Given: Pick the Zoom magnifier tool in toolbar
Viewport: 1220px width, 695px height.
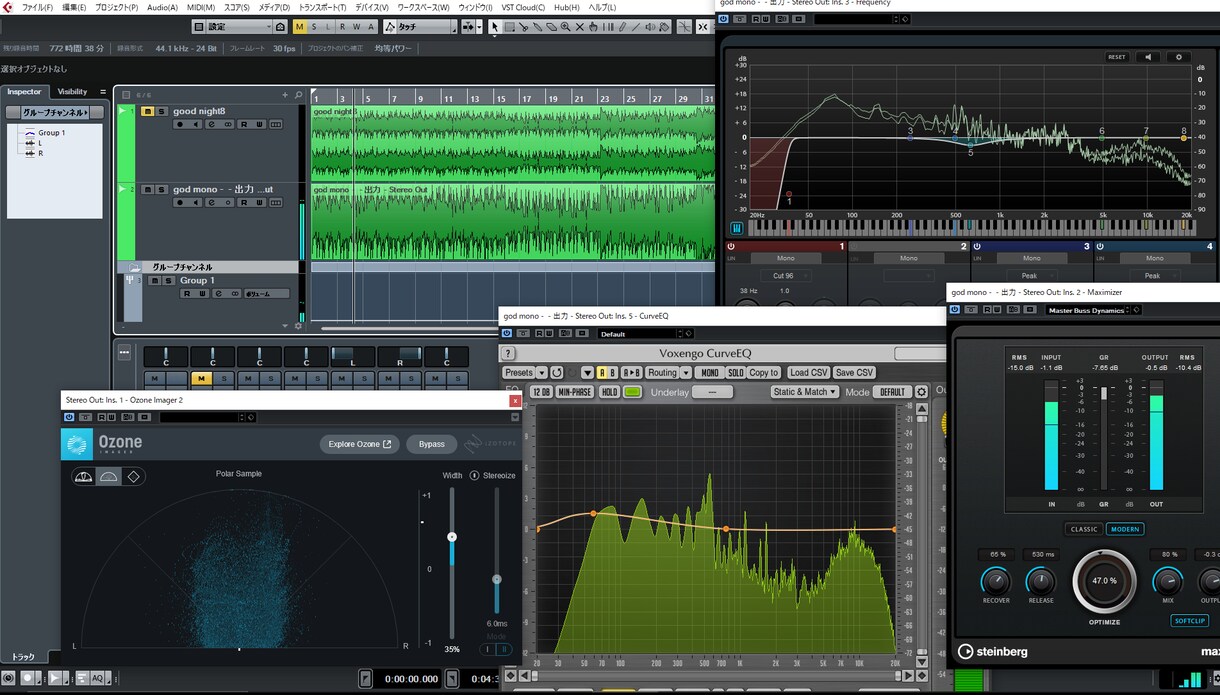Looking at the screenshot, I should [566, 27].
